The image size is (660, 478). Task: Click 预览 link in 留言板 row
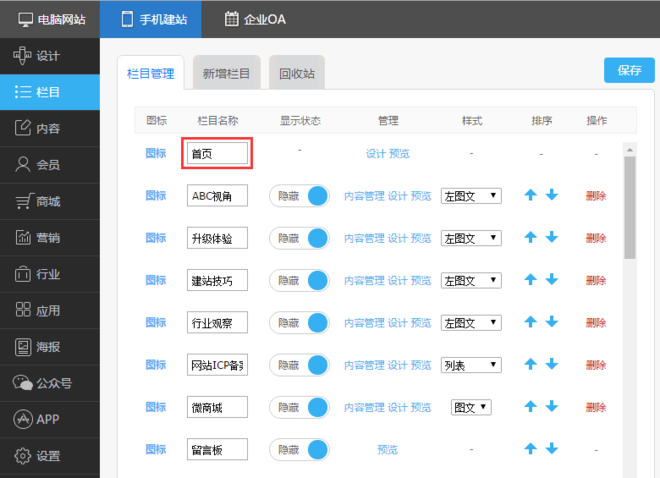tap(388, 450)
